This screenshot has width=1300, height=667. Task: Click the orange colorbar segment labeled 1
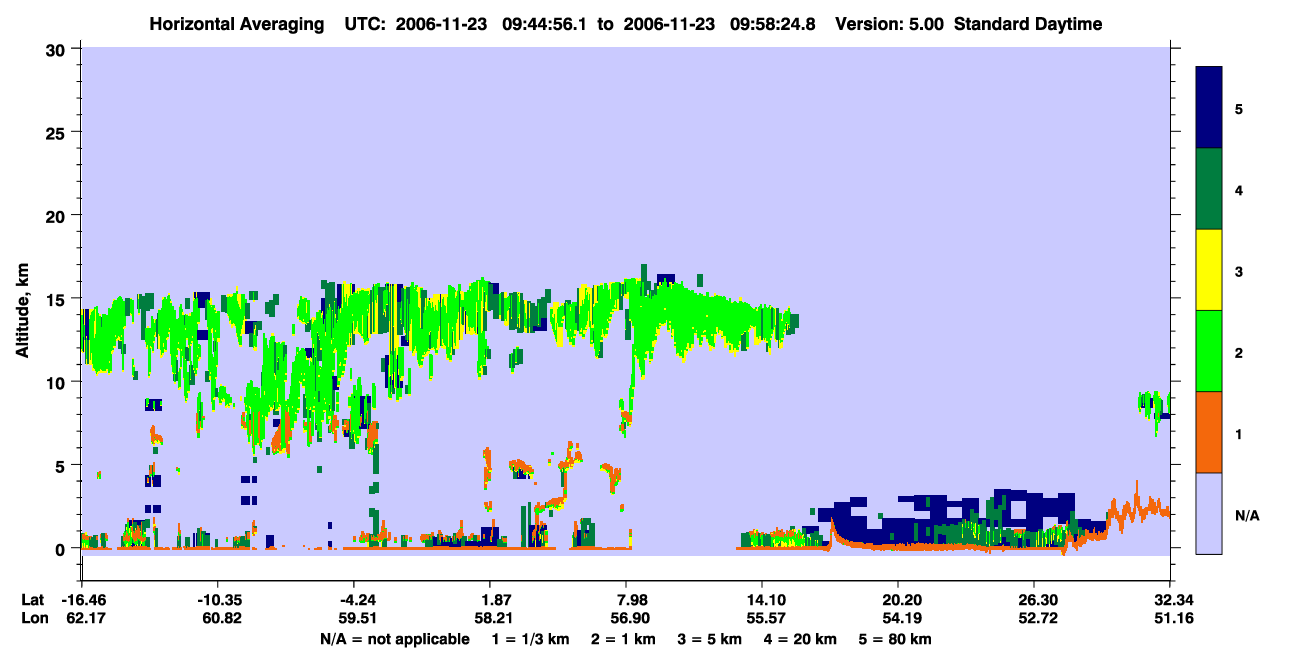1209,432
